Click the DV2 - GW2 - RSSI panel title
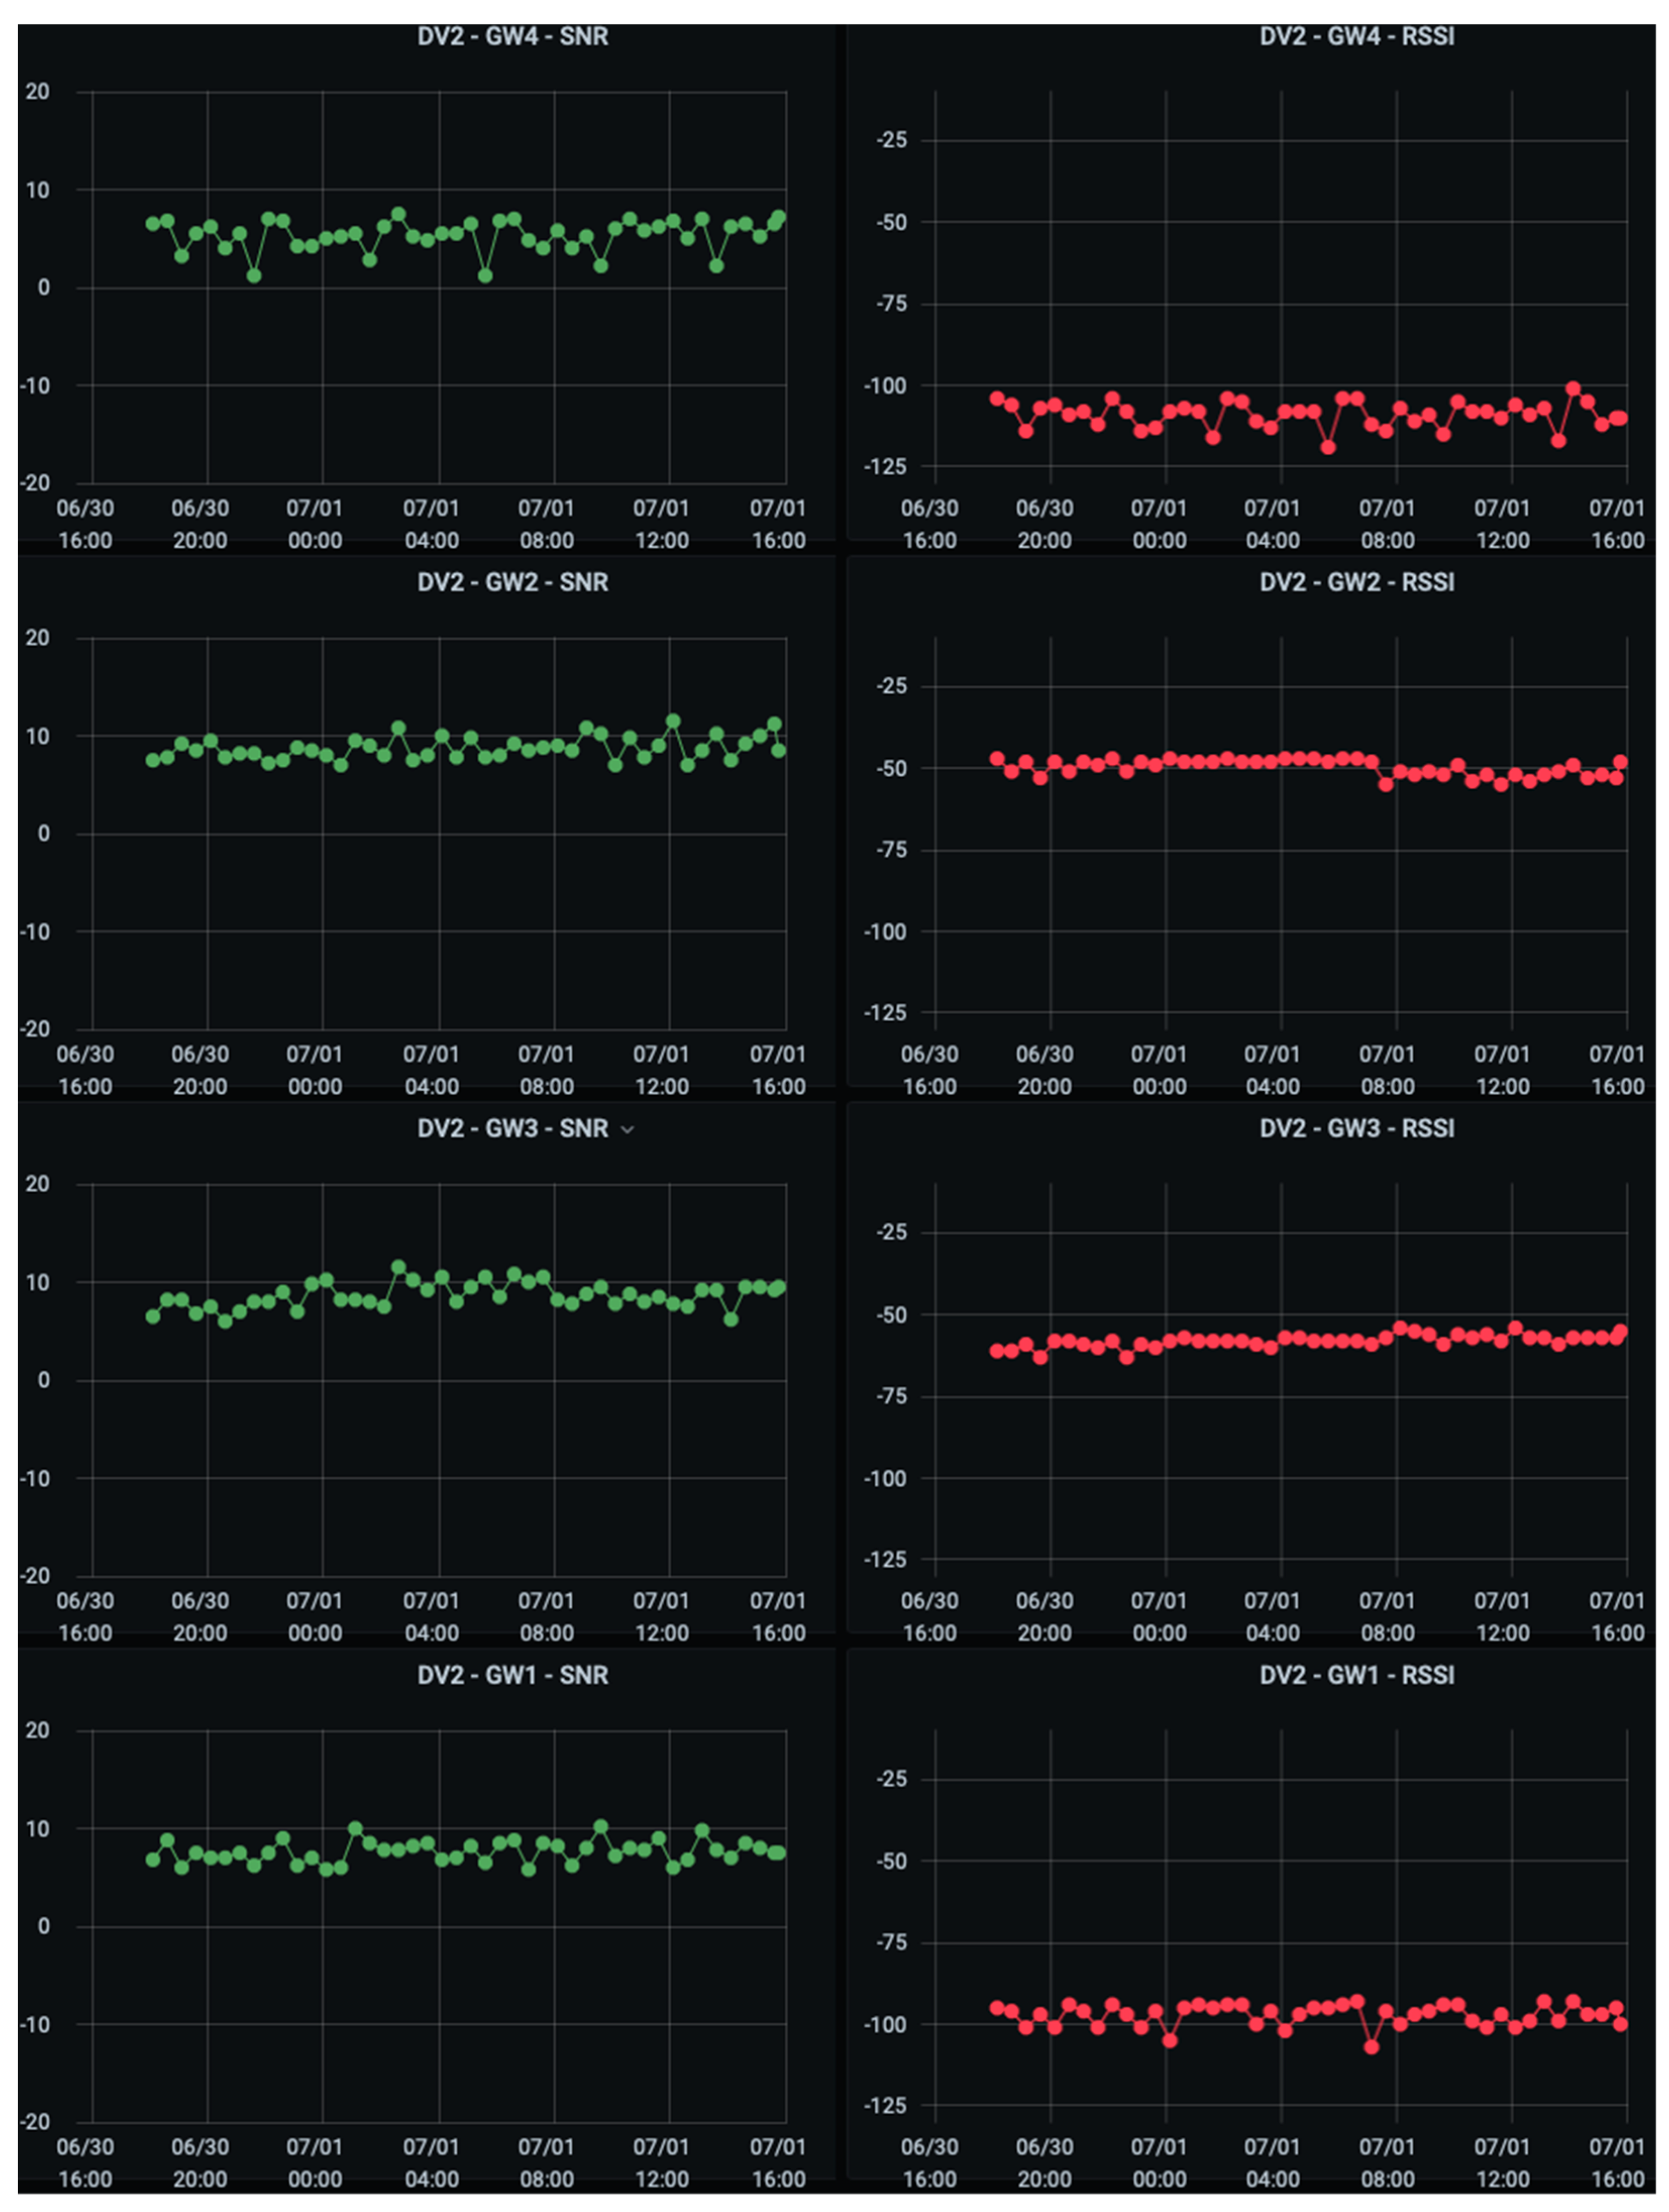This screenshot has height=2212, width=1669. [x=1356, y=582]
